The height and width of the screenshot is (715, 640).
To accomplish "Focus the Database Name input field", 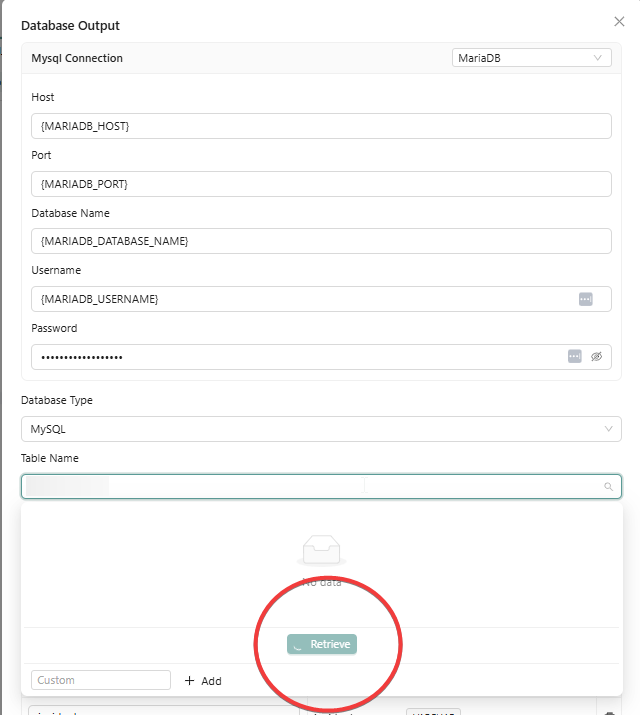I will [321, 241].
